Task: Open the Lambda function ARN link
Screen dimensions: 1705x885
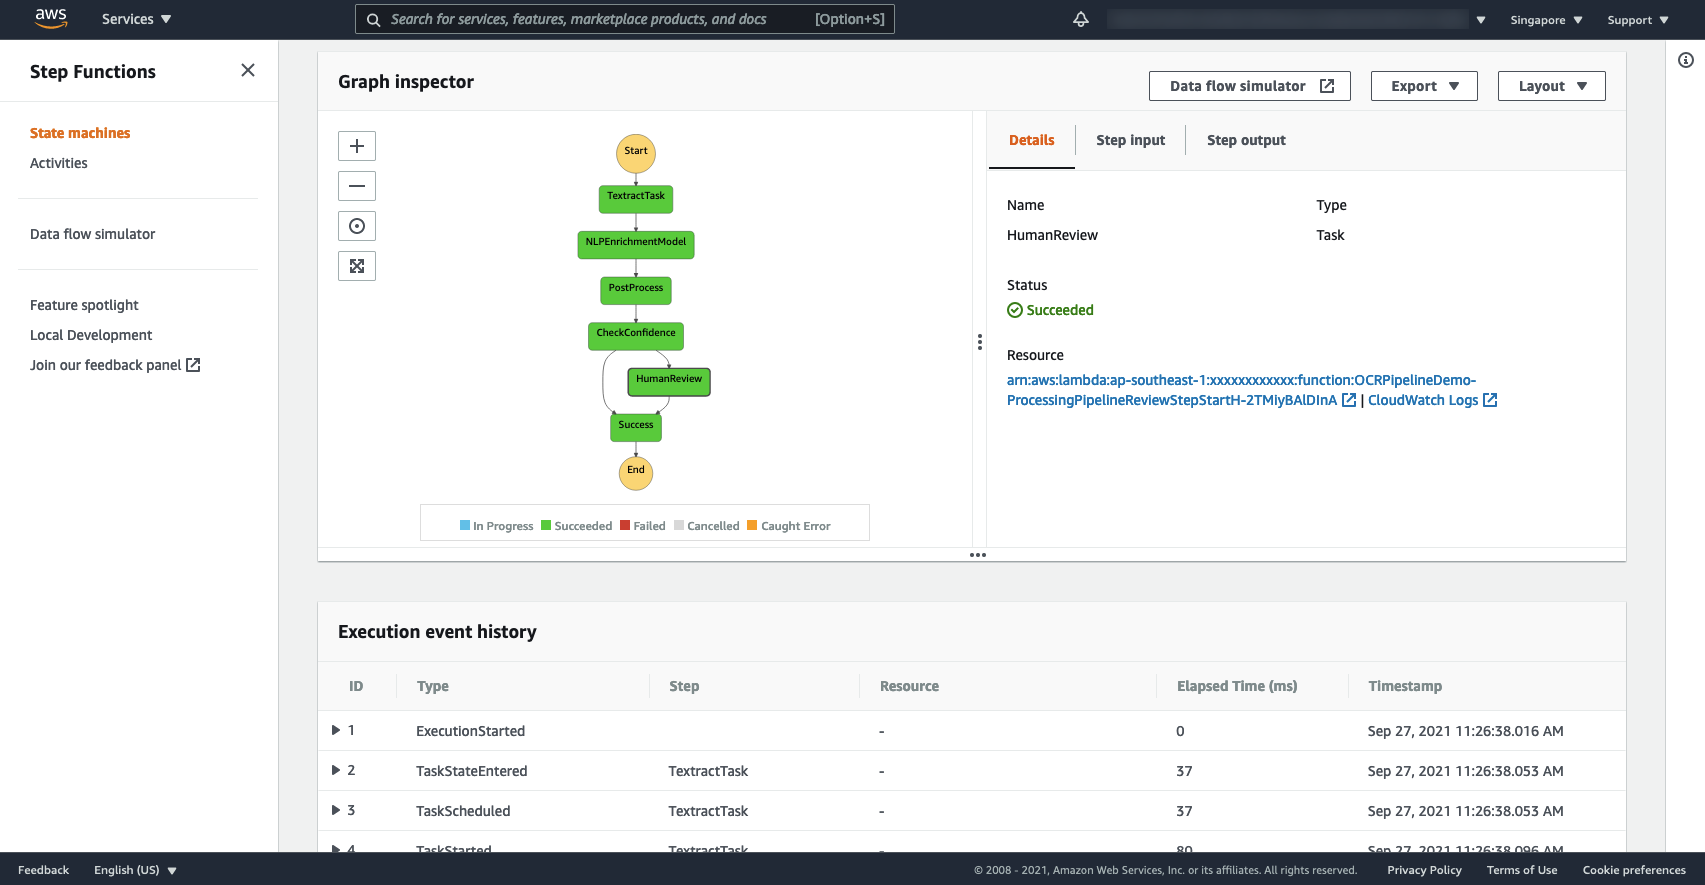Action: click(x=1241, y=390)
